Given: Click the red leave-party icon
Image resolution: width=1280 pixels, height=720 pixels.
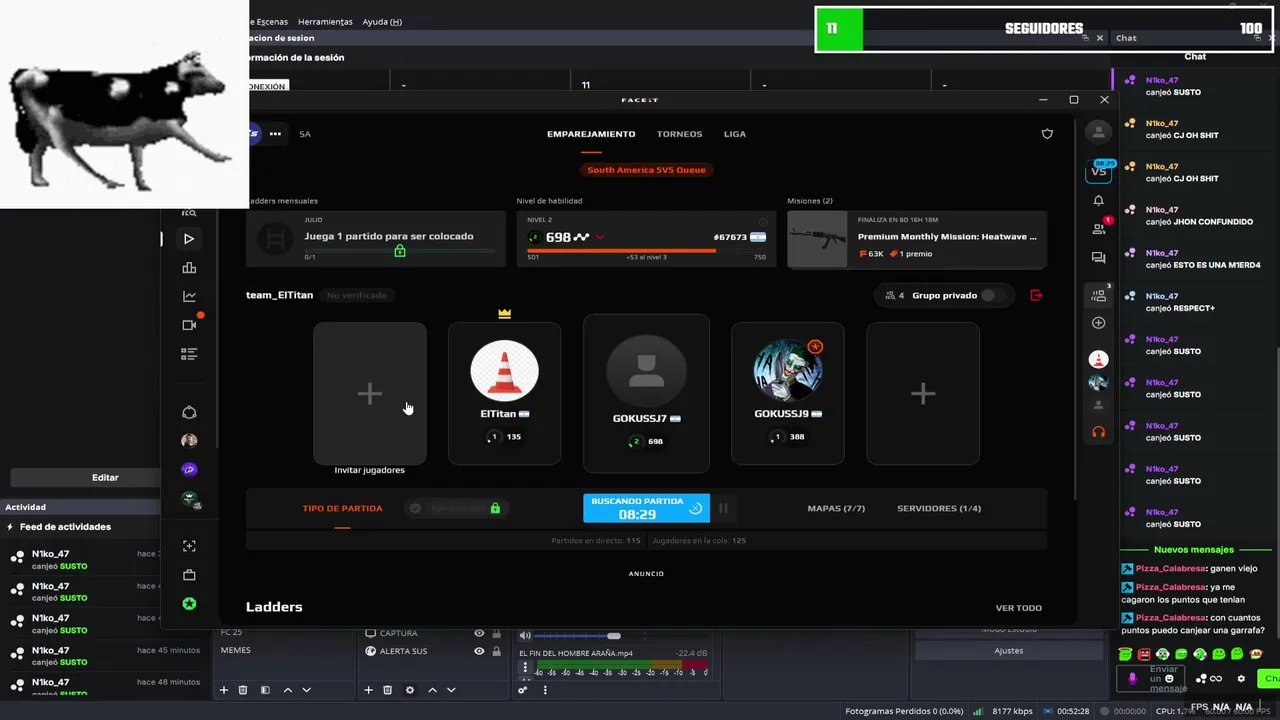Looking at the screenshot, I should tap(1036, 295).
